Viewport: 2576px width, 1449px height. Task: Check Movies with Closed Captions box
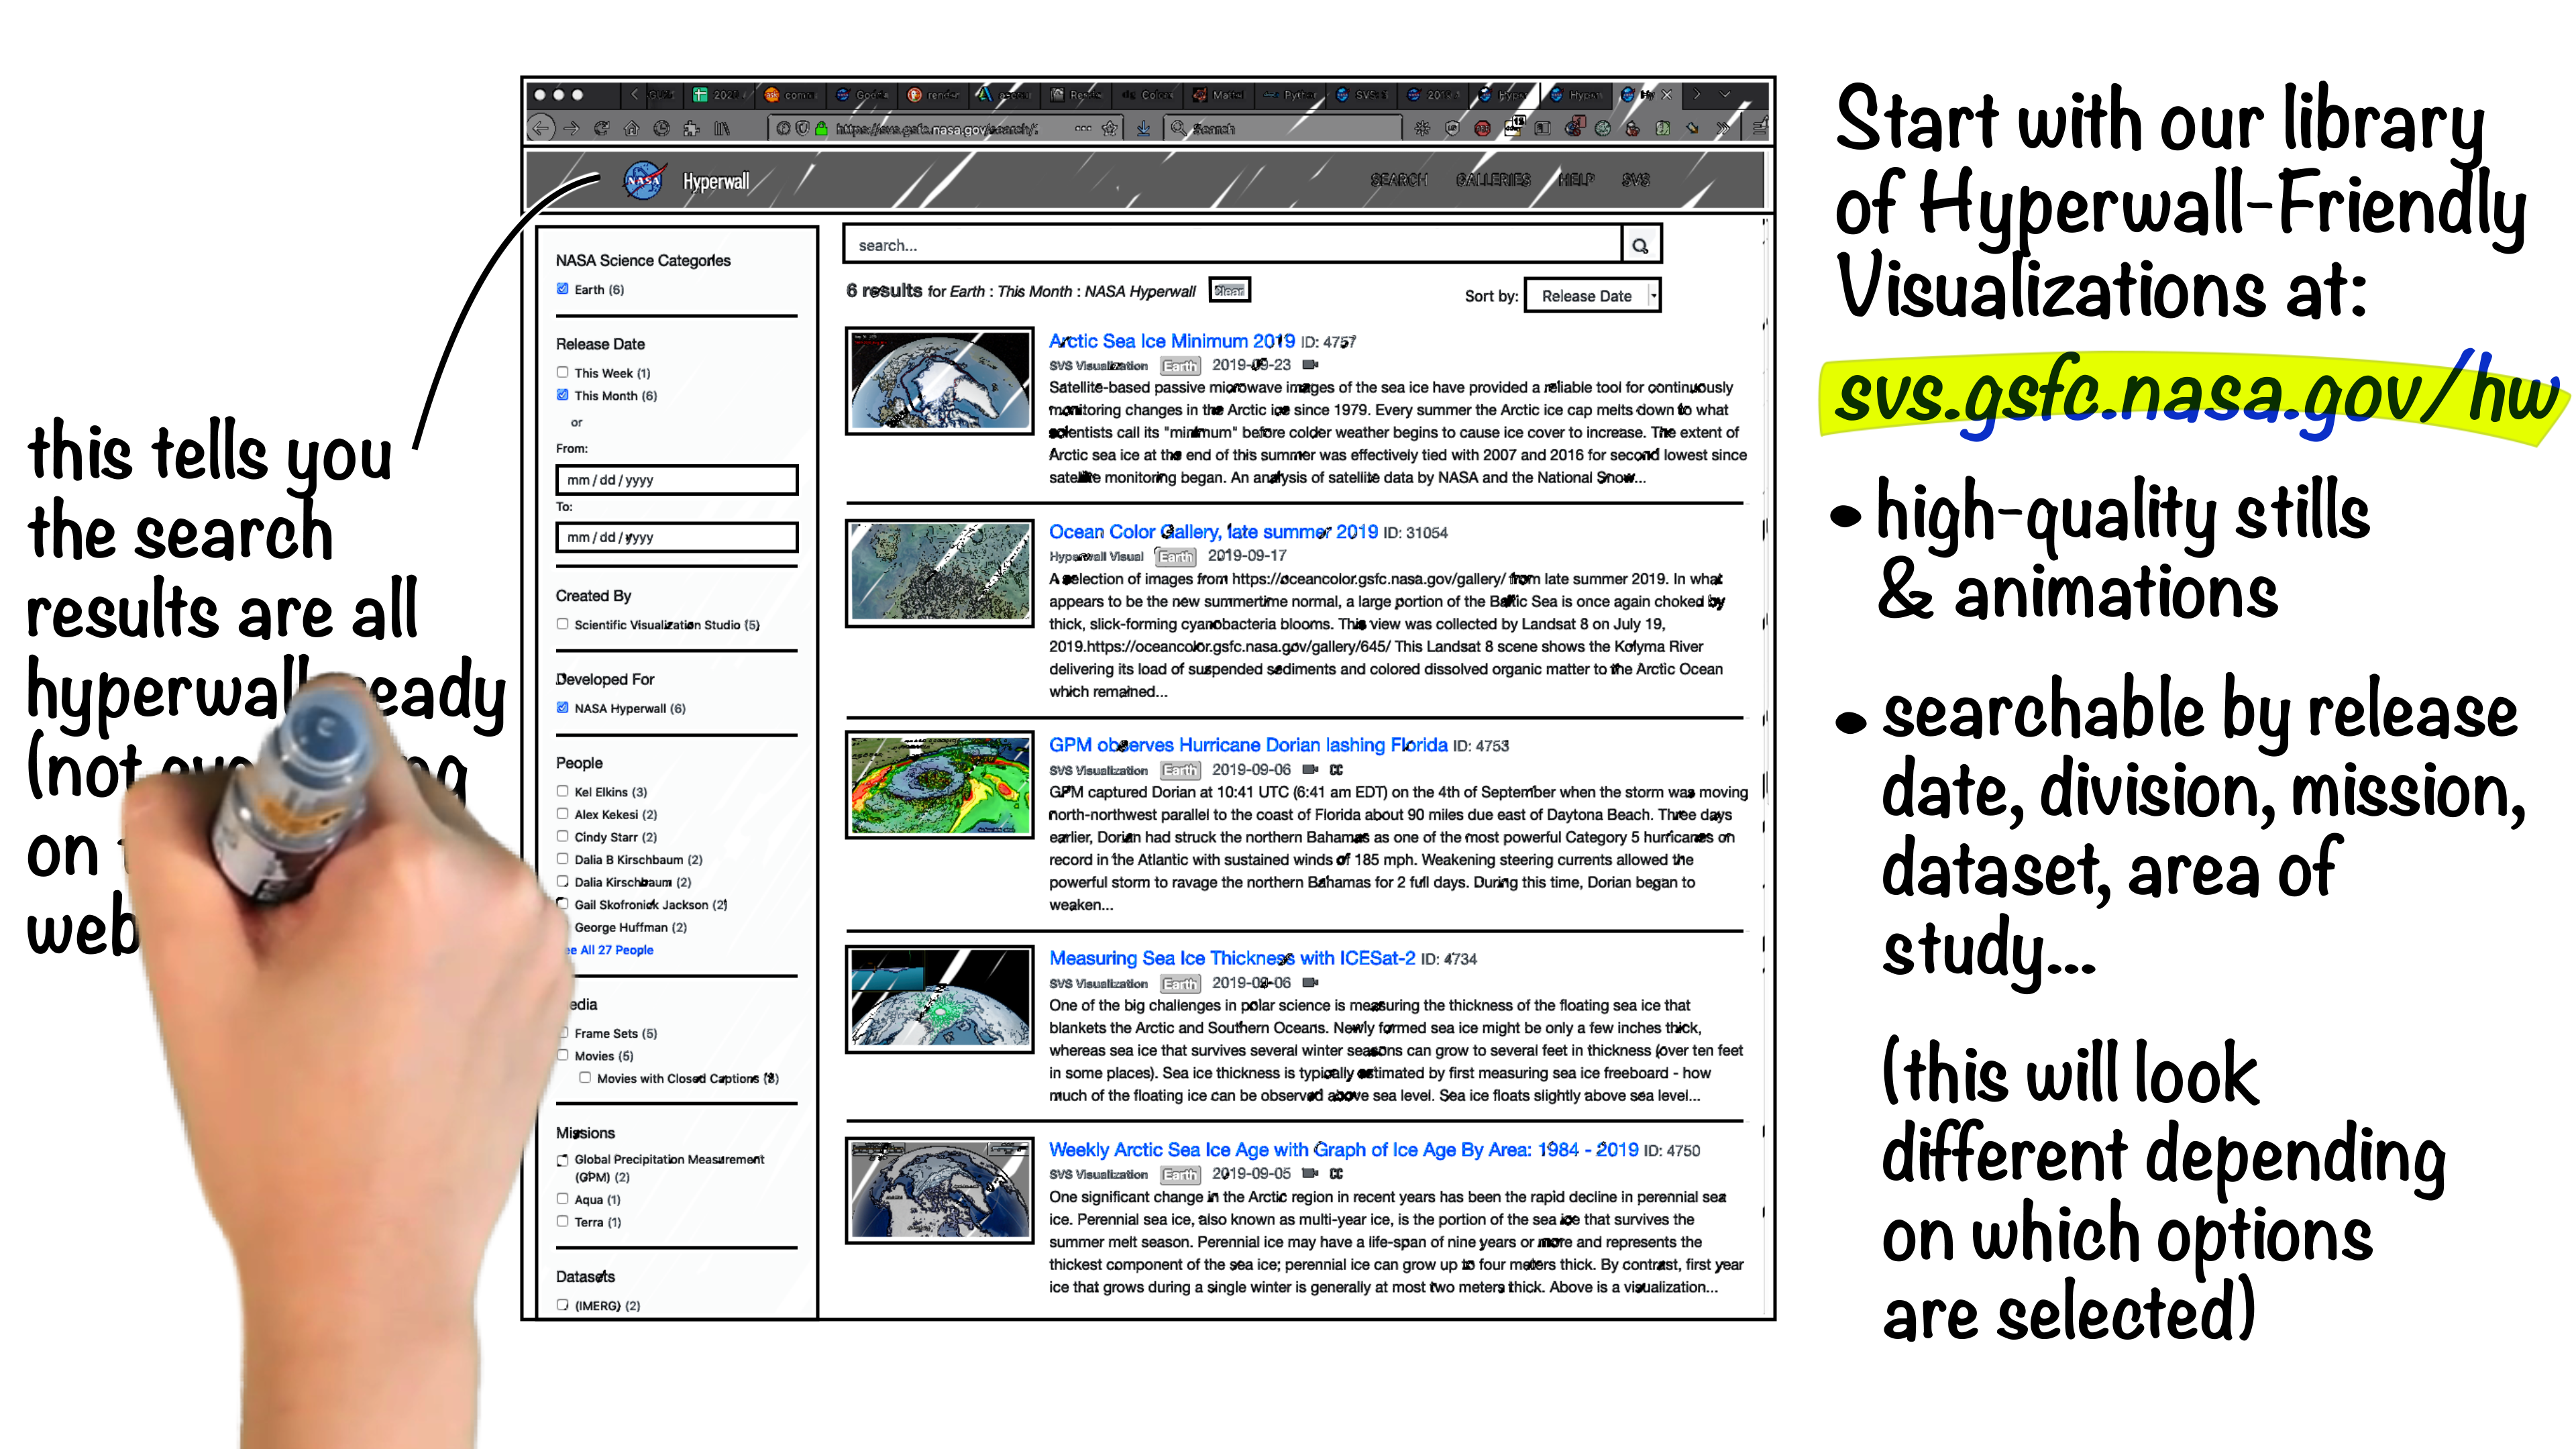coord(585,1078)
